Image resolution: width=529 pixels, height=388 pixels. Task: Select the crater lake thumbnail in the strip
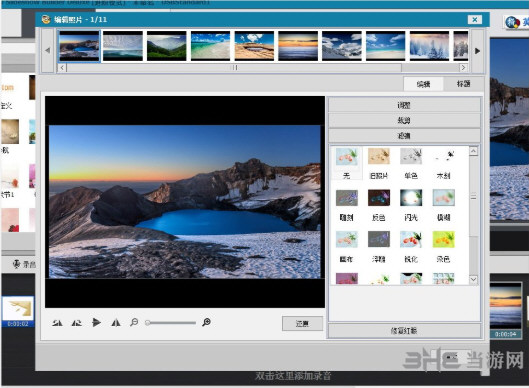click(79, 46)
